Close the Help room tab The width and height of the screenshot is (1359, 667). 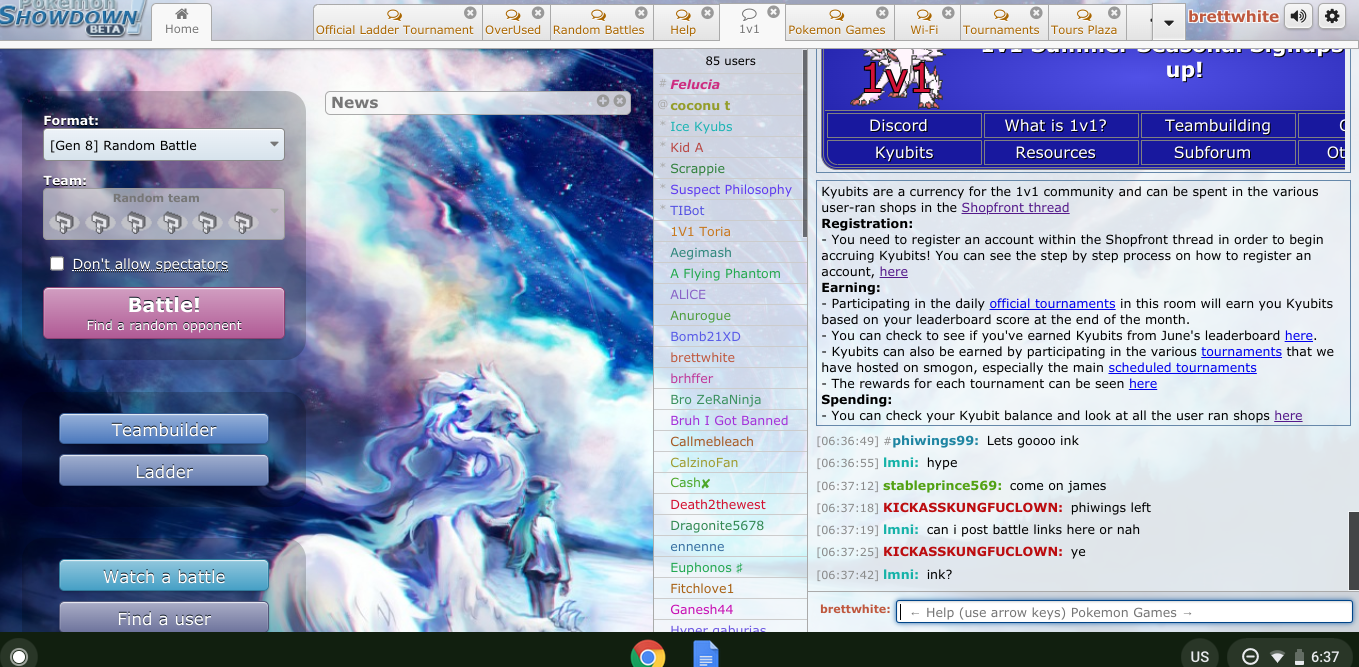[707, 13]
